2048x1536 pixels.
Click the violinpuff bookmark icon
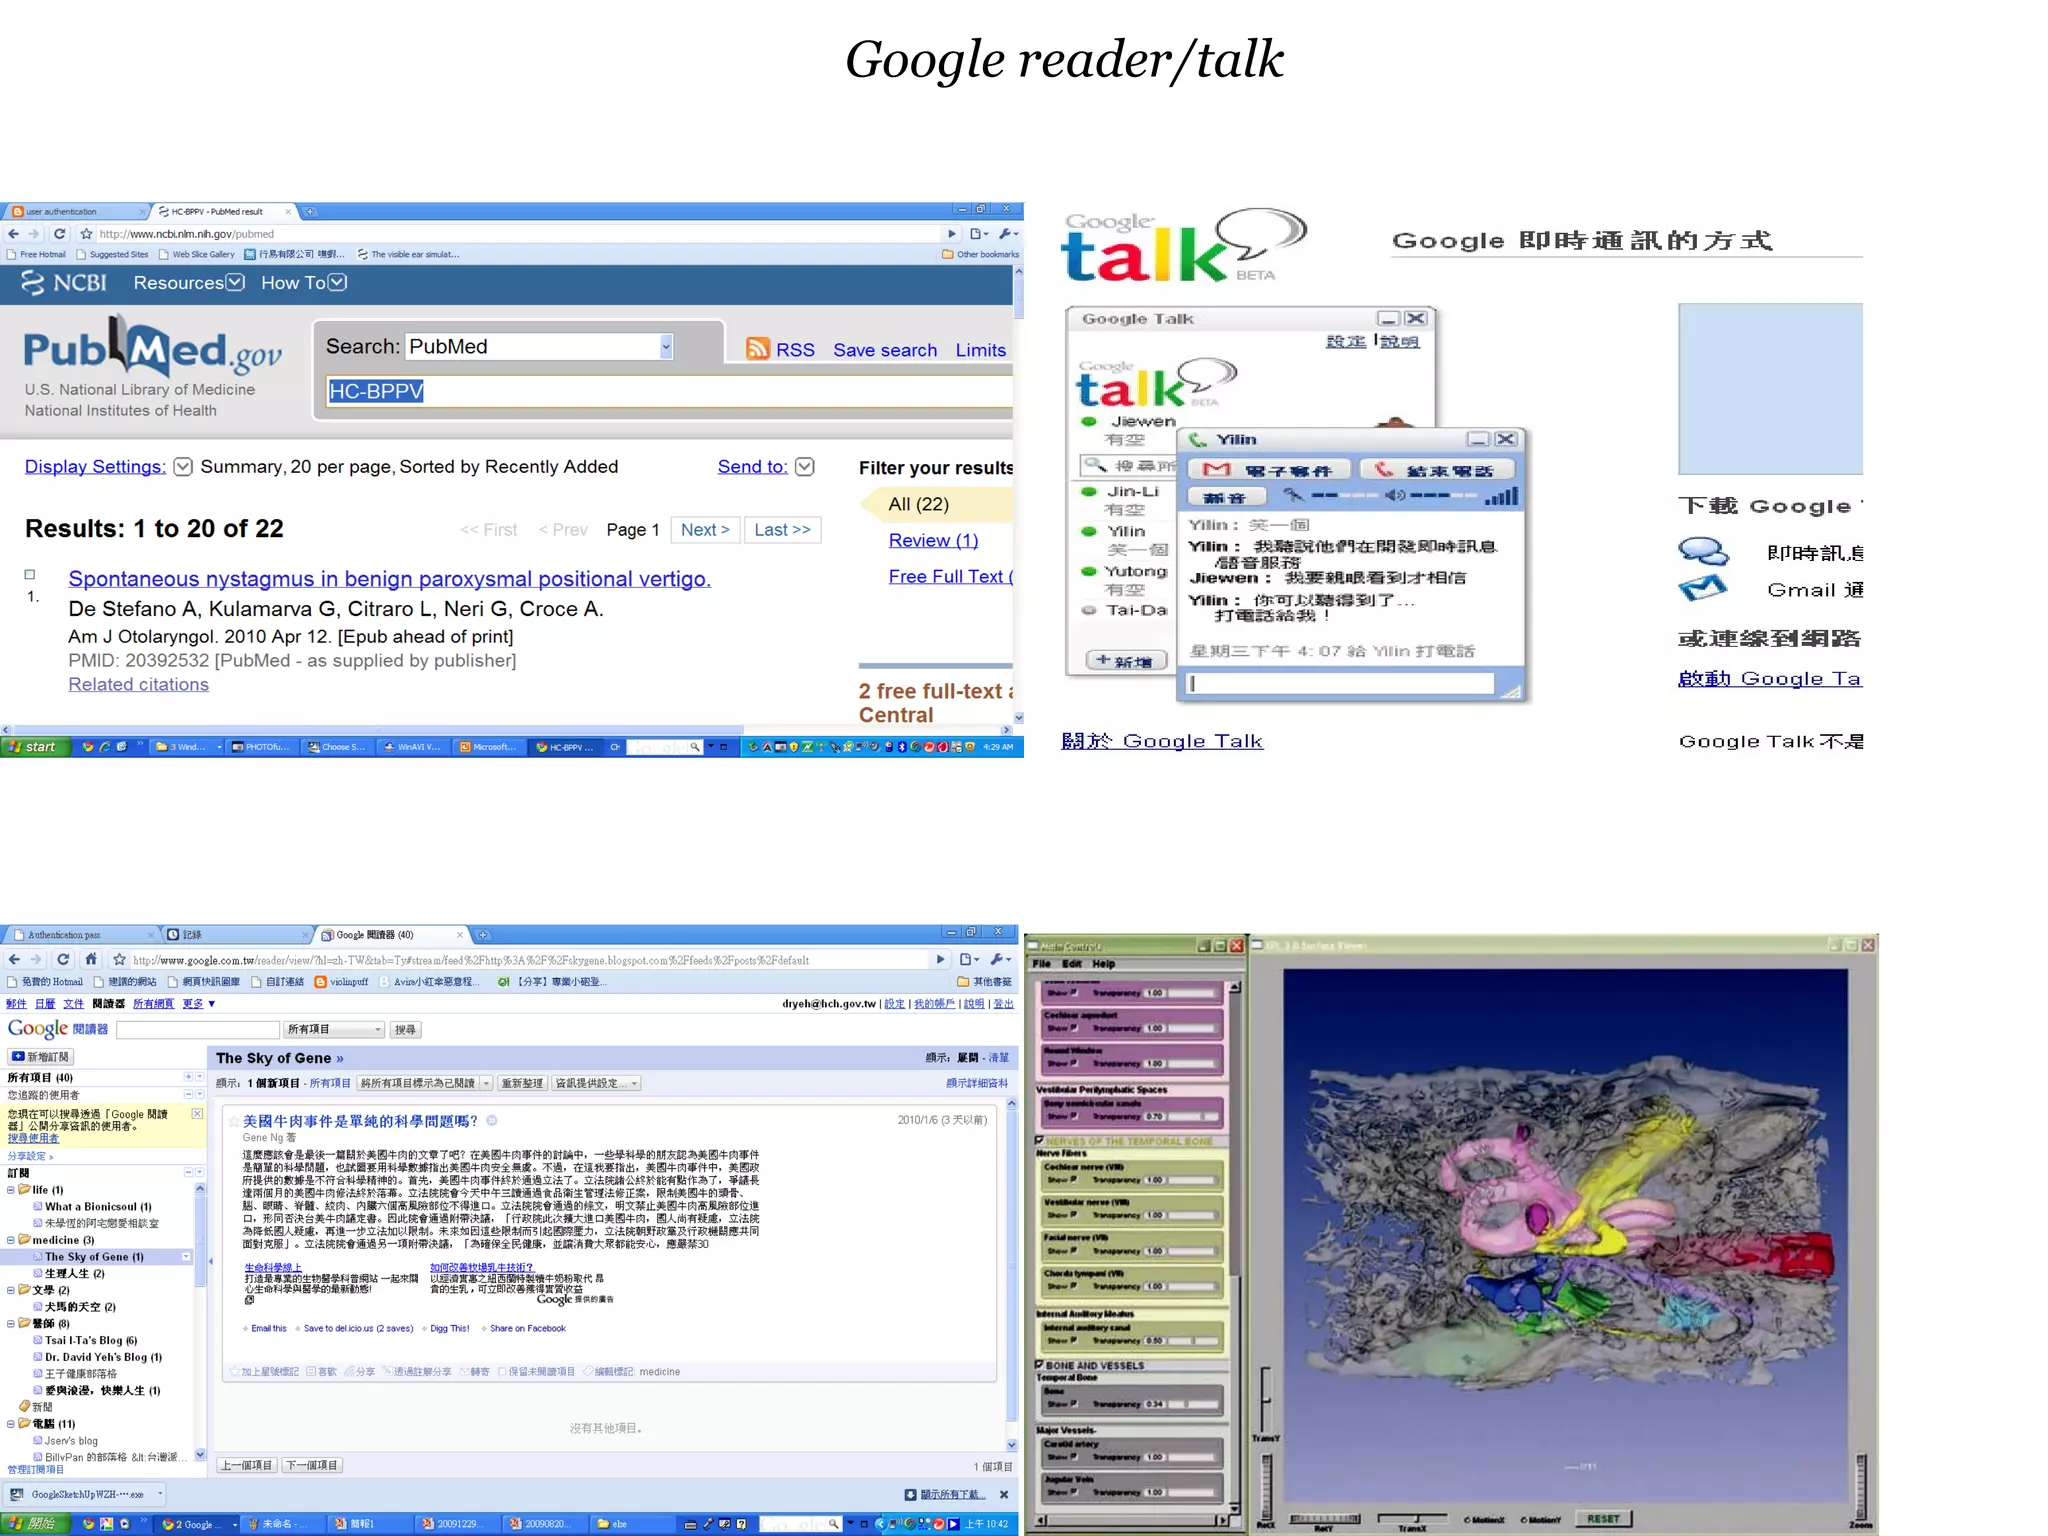[320, 982]
